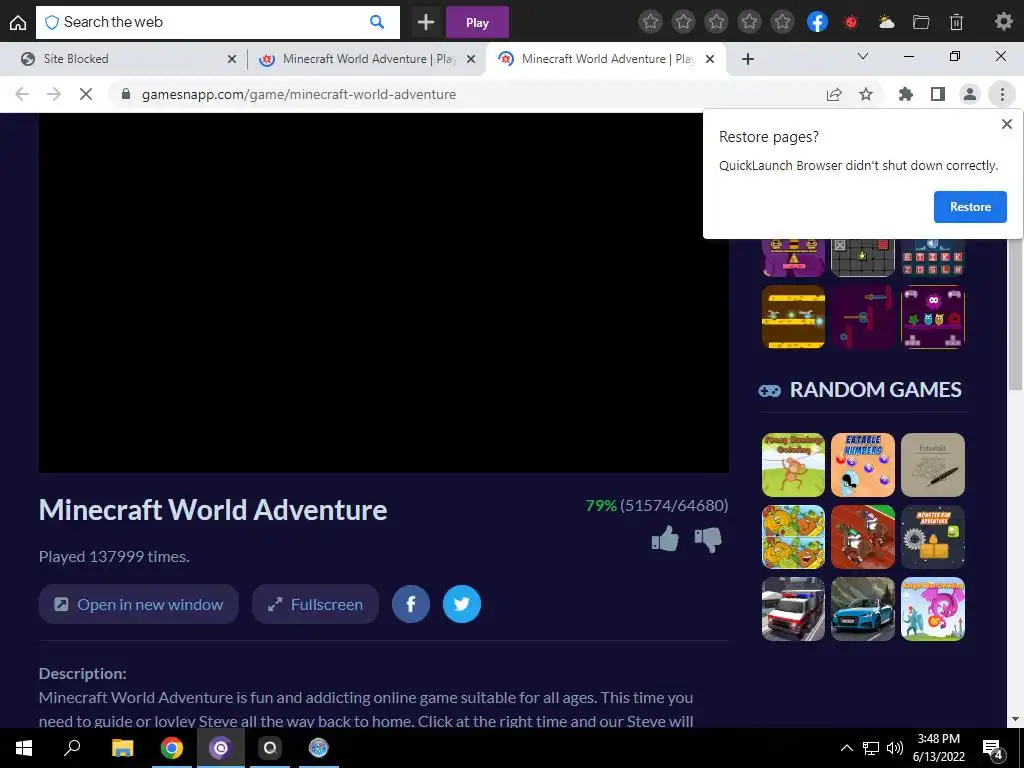This screenshot has height=768, width=1024.
Task: Open the ambulance game thumbnail
Action: [793, 609]
